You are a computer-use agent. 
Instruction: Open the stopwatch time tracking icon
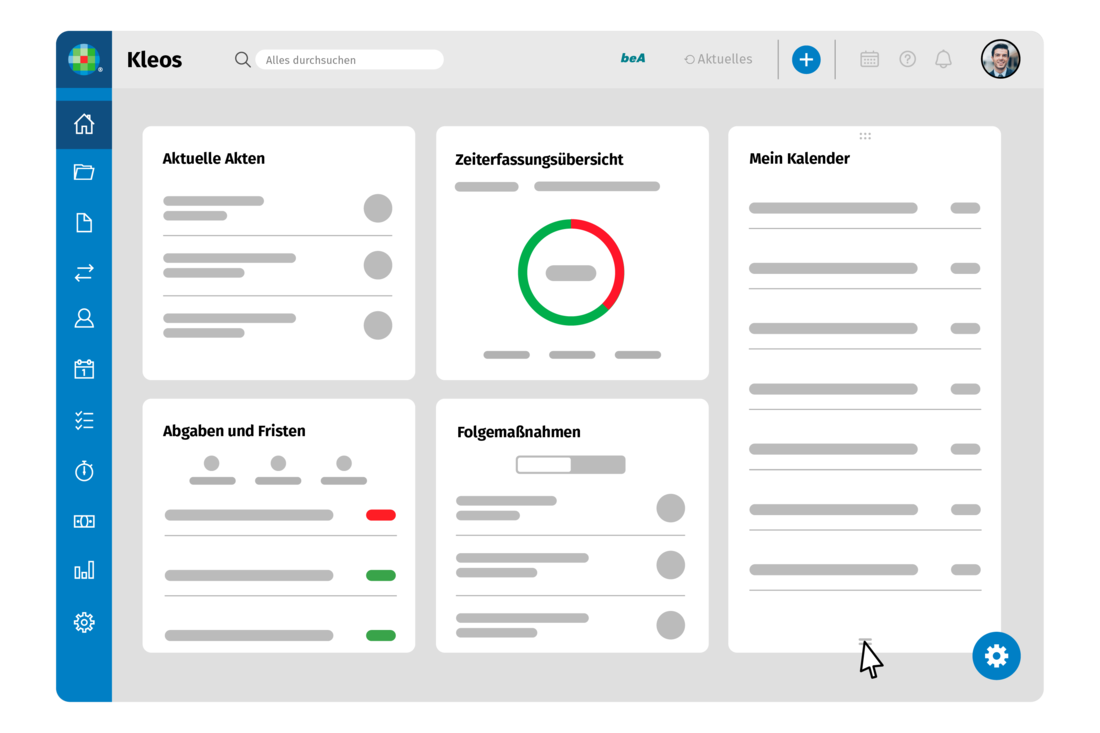tap(84, 470)
